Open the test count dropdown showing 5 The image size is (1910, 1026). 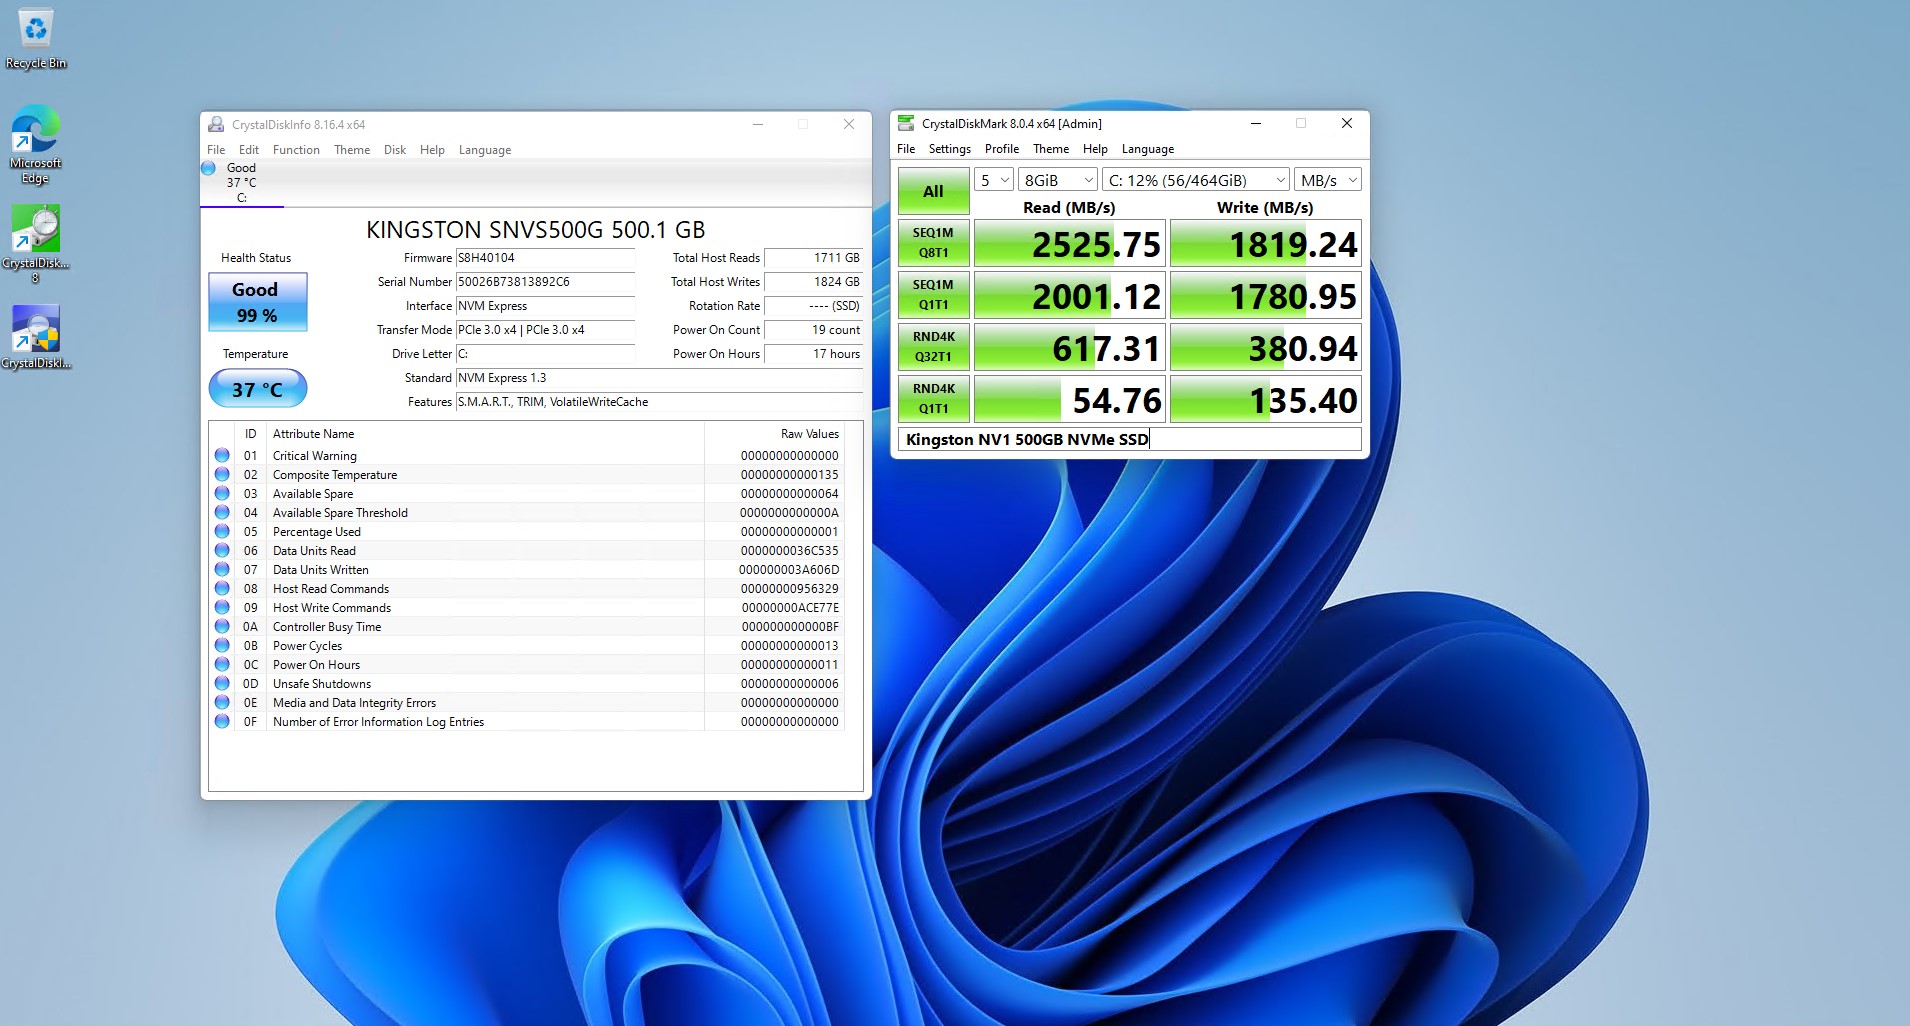994,180
